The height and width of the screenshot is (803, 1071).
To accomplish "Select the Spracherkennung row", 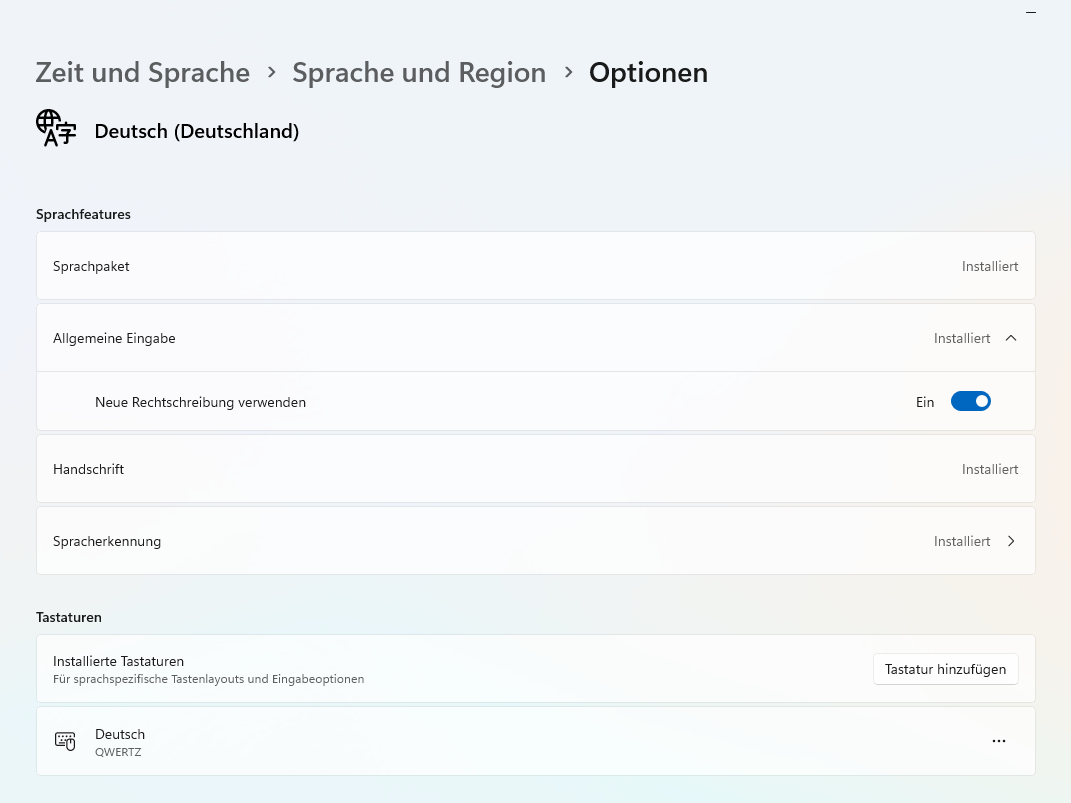I will tap(536, 541).
